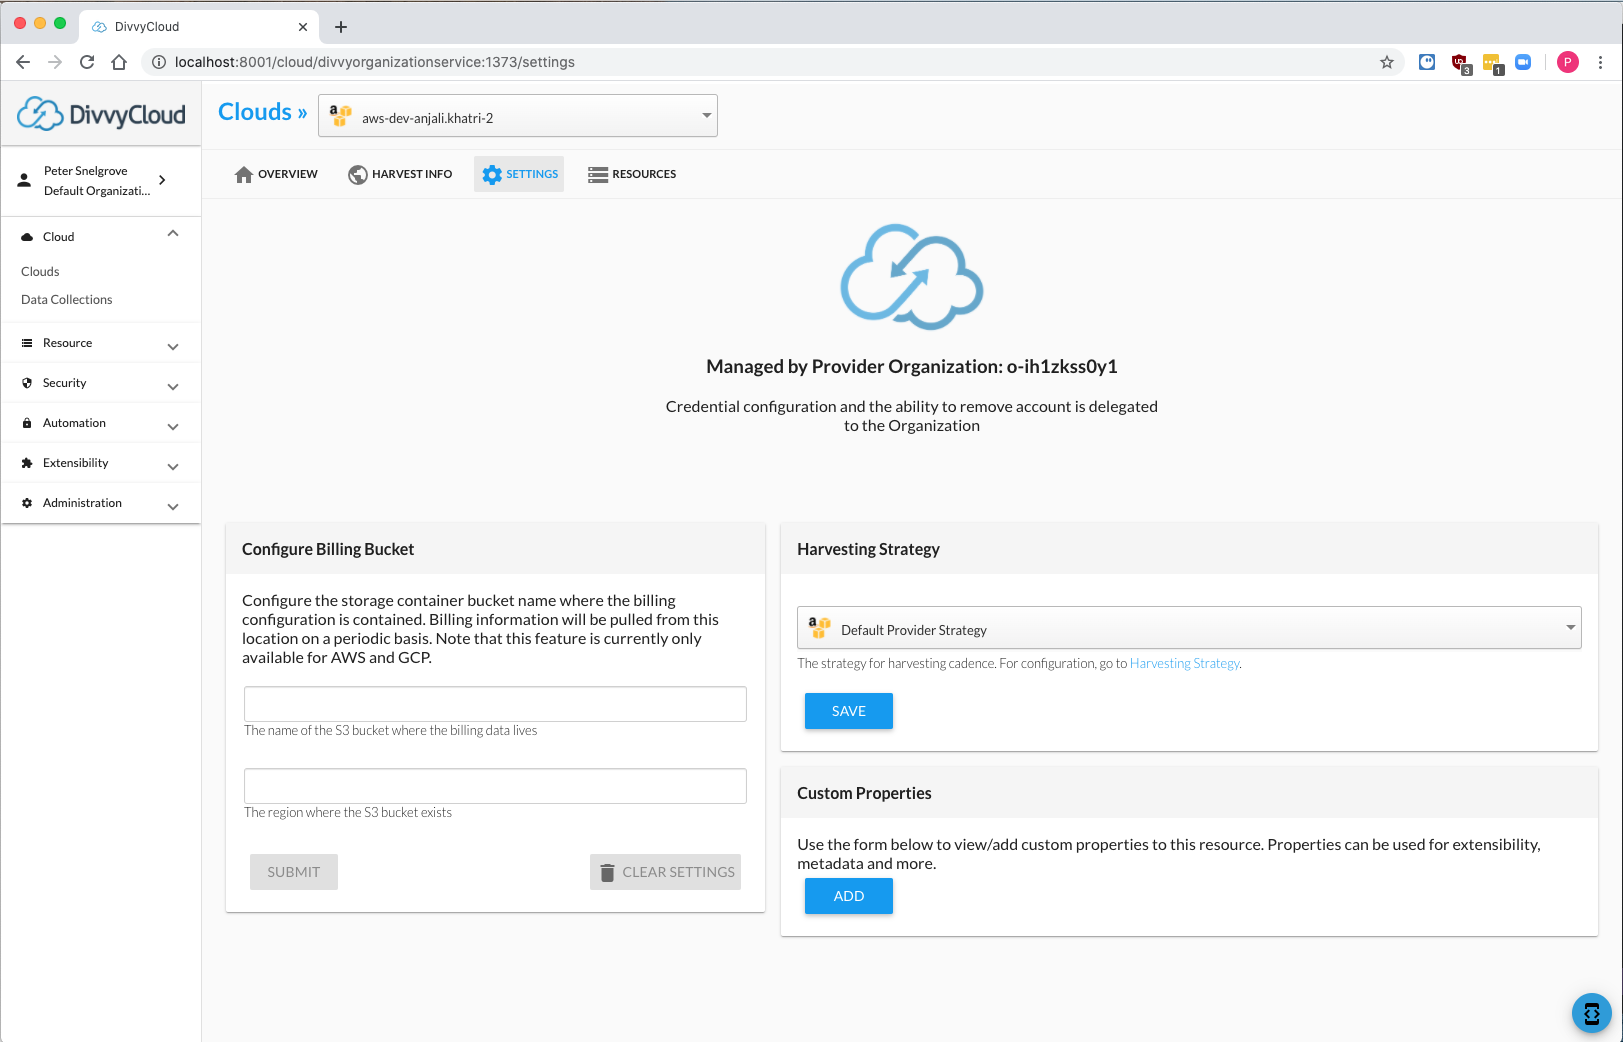Open the aws-dev-anjali.khatri-2 cloud dropdown
The height and width of the screenshot is (1042, 1623).
518,116
